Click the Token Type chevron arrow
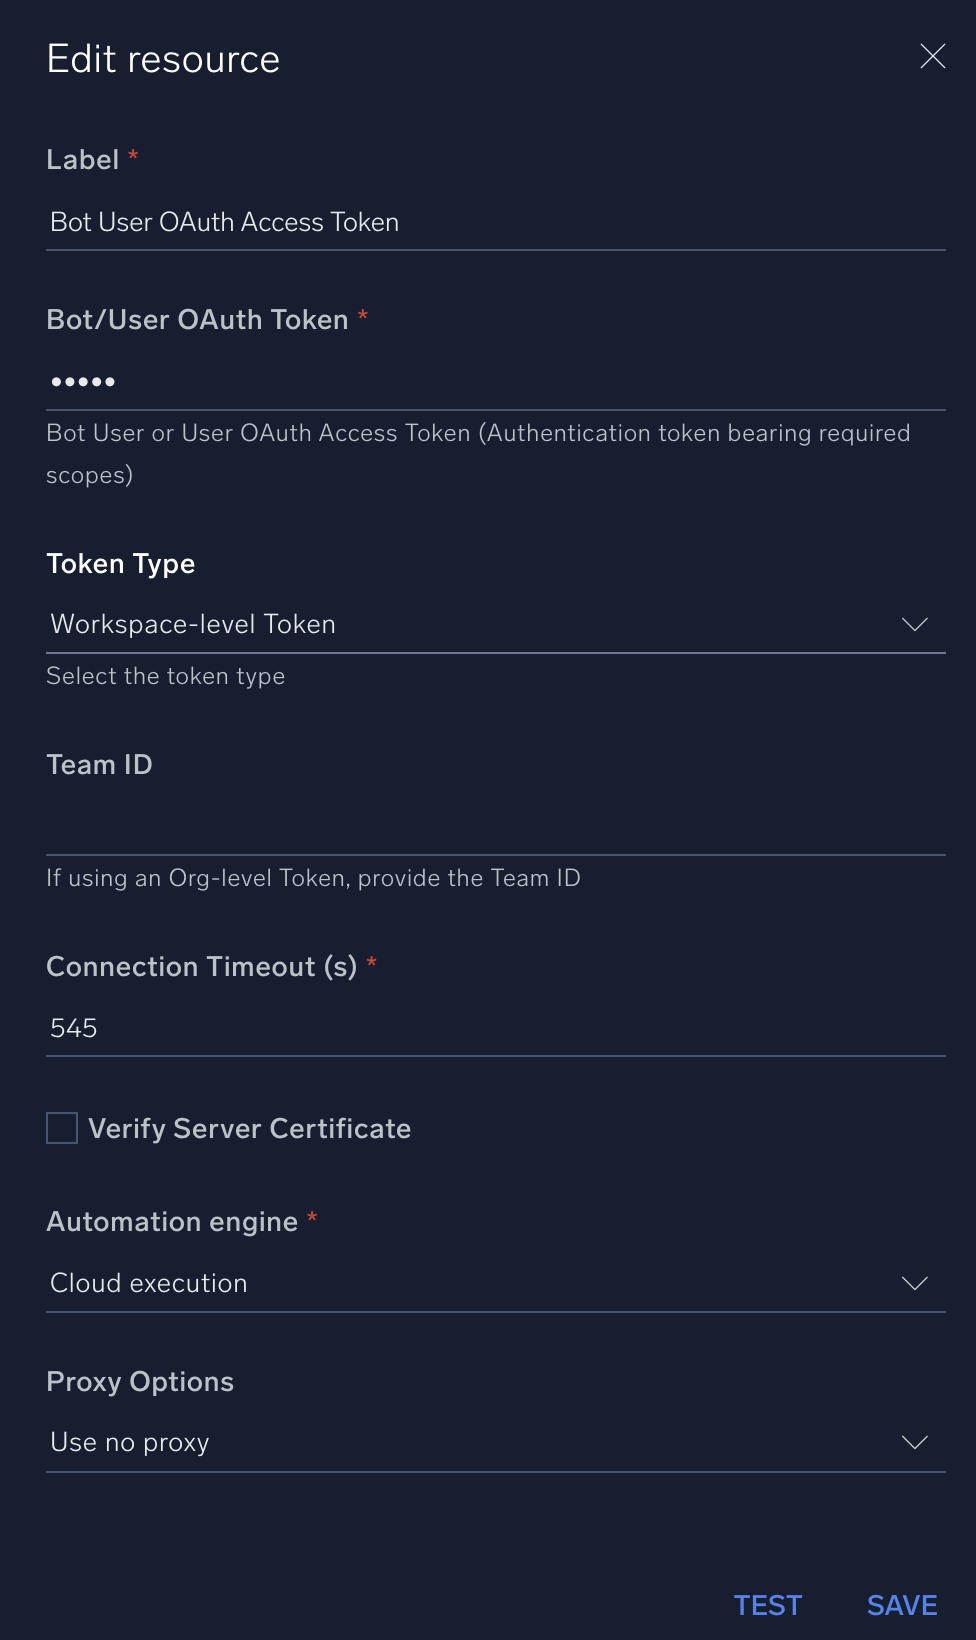This screenshot has height=1640, width=976. pos(914,625)
